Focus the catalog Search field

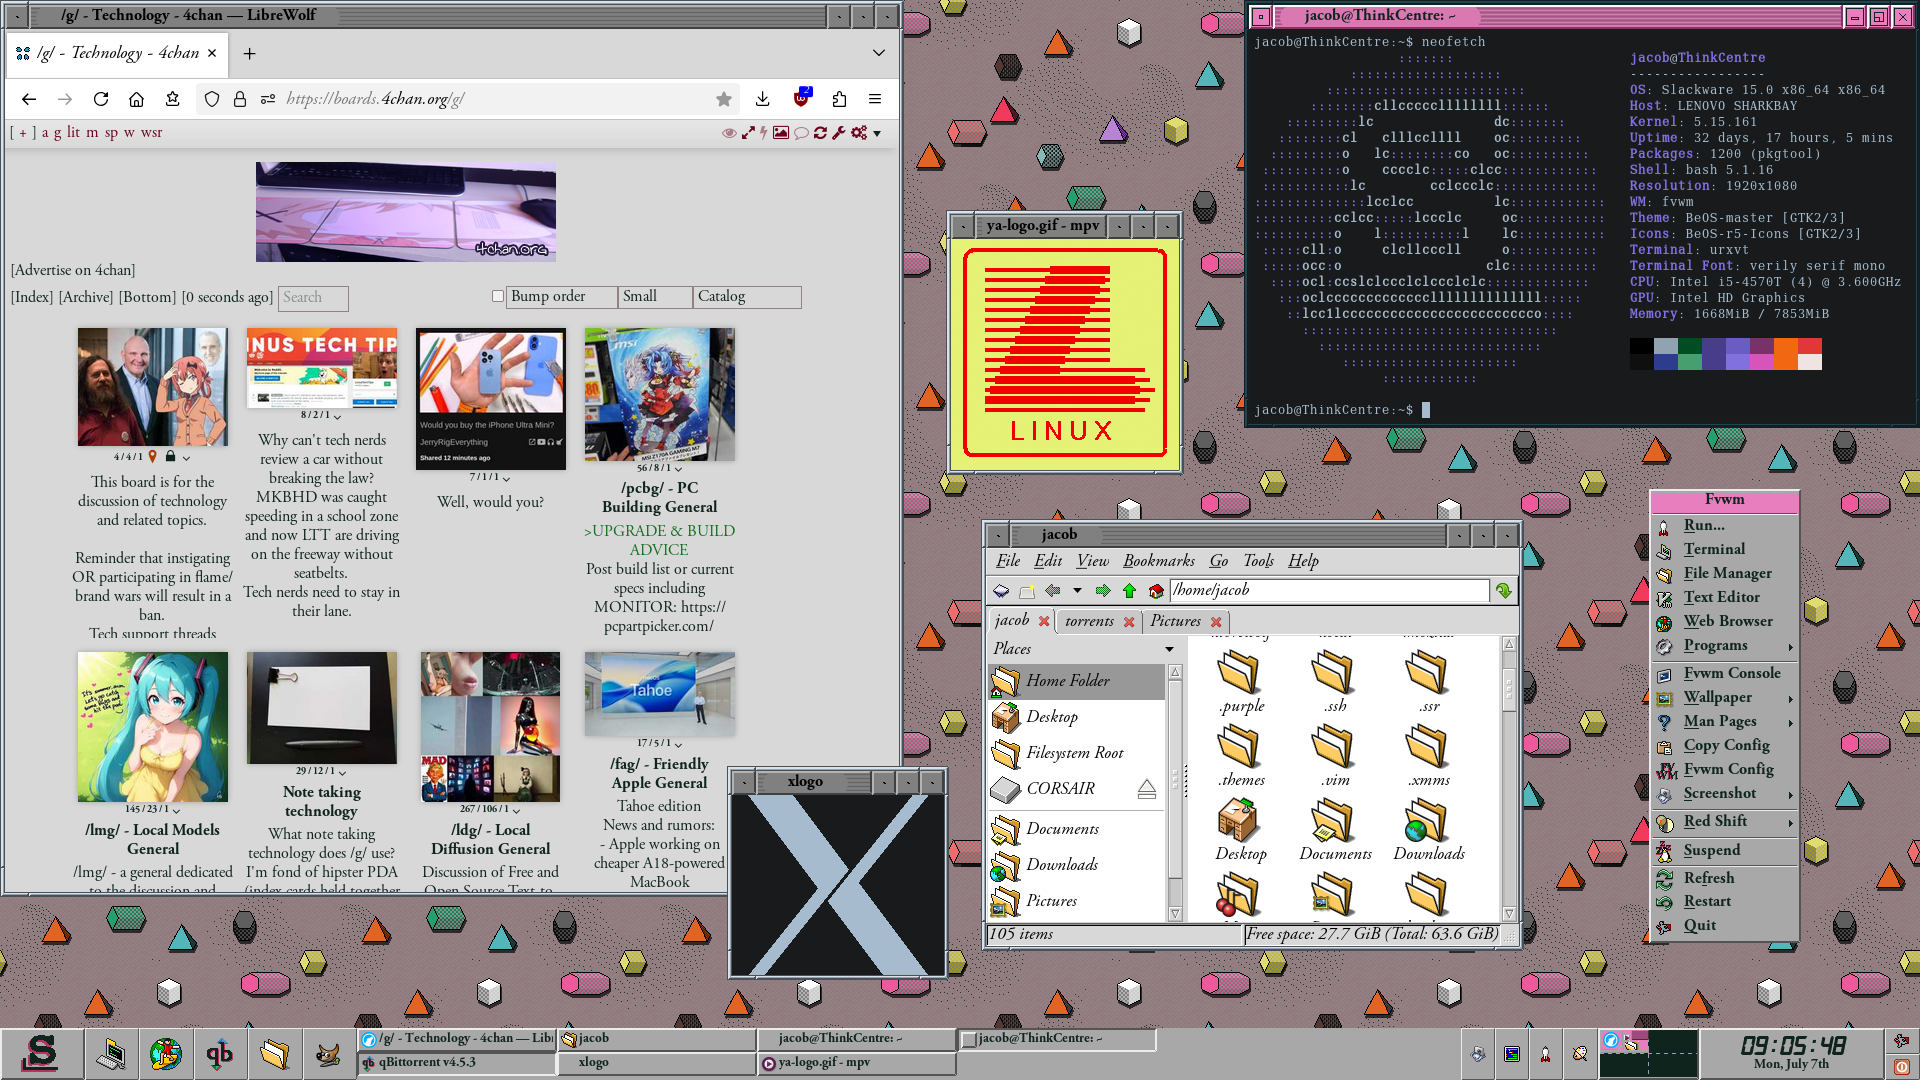(313, 298)
